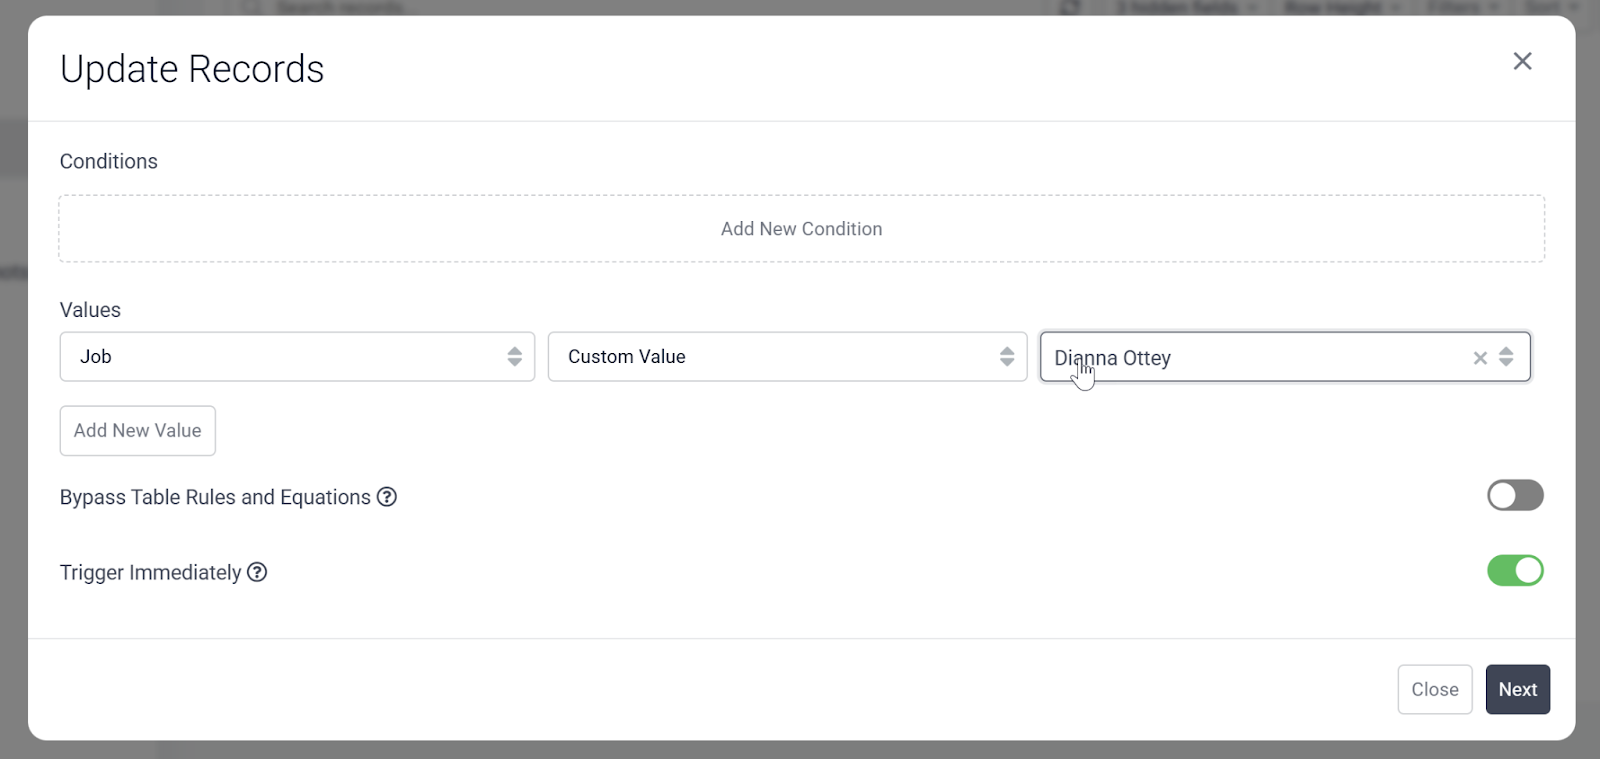Click the Close button in footer

tap(1434, 689)
